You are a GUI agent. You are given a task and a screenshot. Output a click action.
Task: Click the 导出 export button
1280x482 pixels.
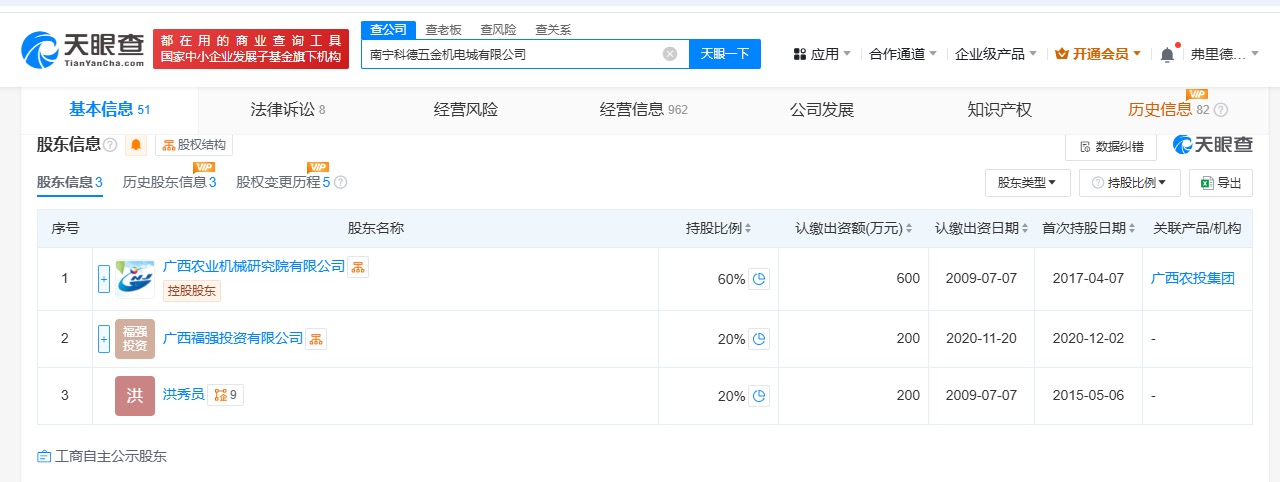pos(1221,183)
